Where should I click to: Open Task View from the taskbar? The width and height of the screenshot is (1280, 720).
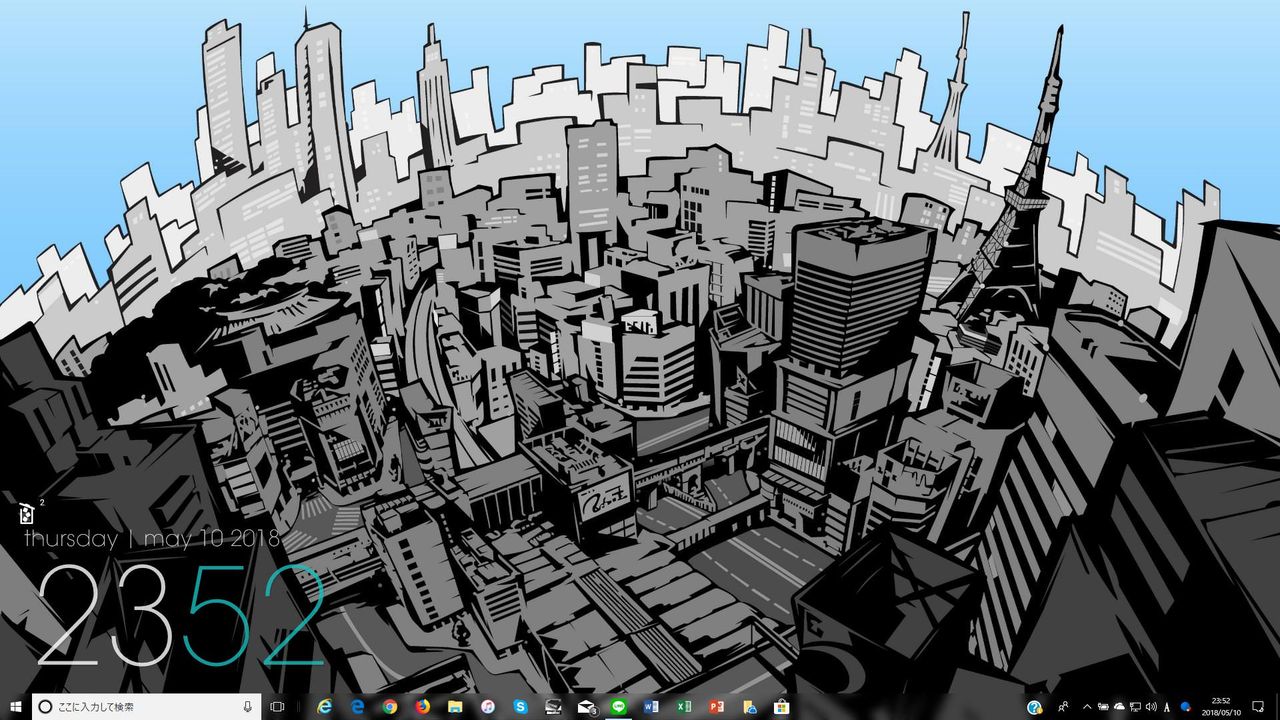(x=278, y=706)
